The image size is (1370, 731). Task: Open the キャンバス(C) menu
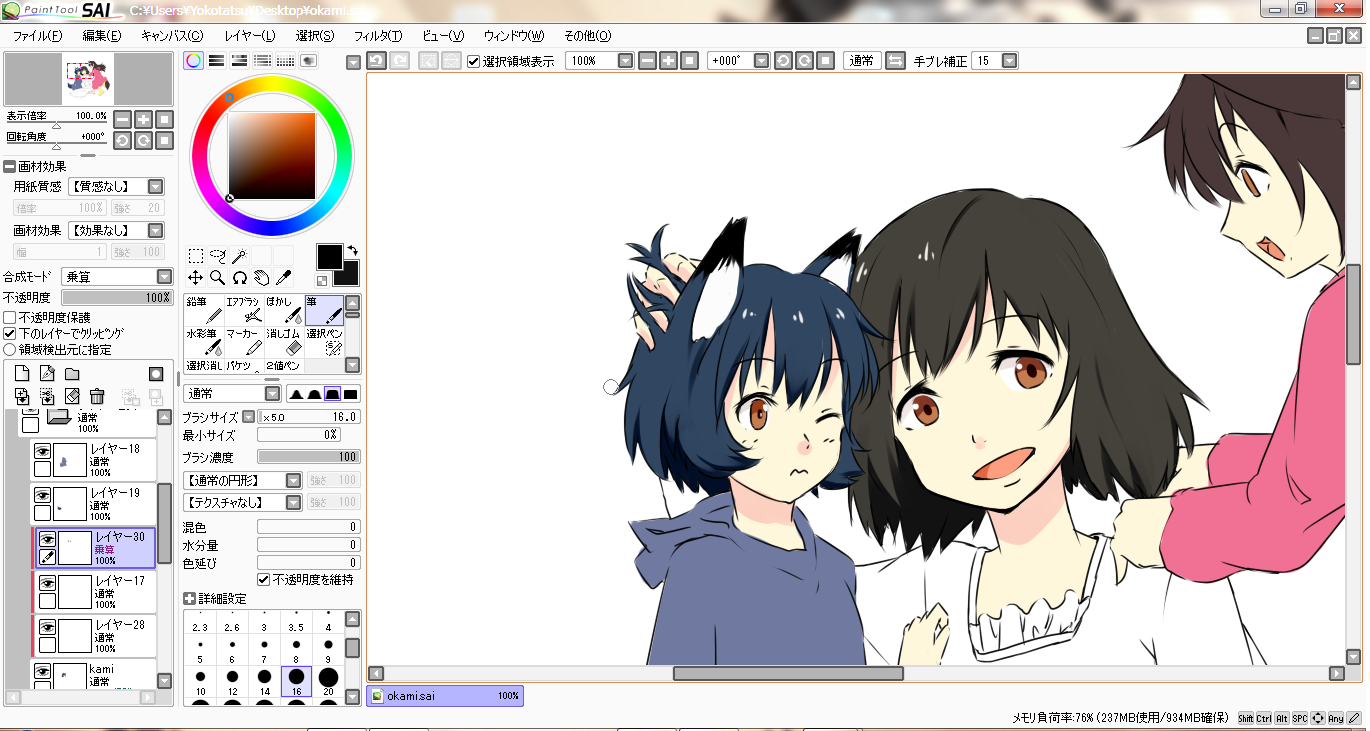172,36
